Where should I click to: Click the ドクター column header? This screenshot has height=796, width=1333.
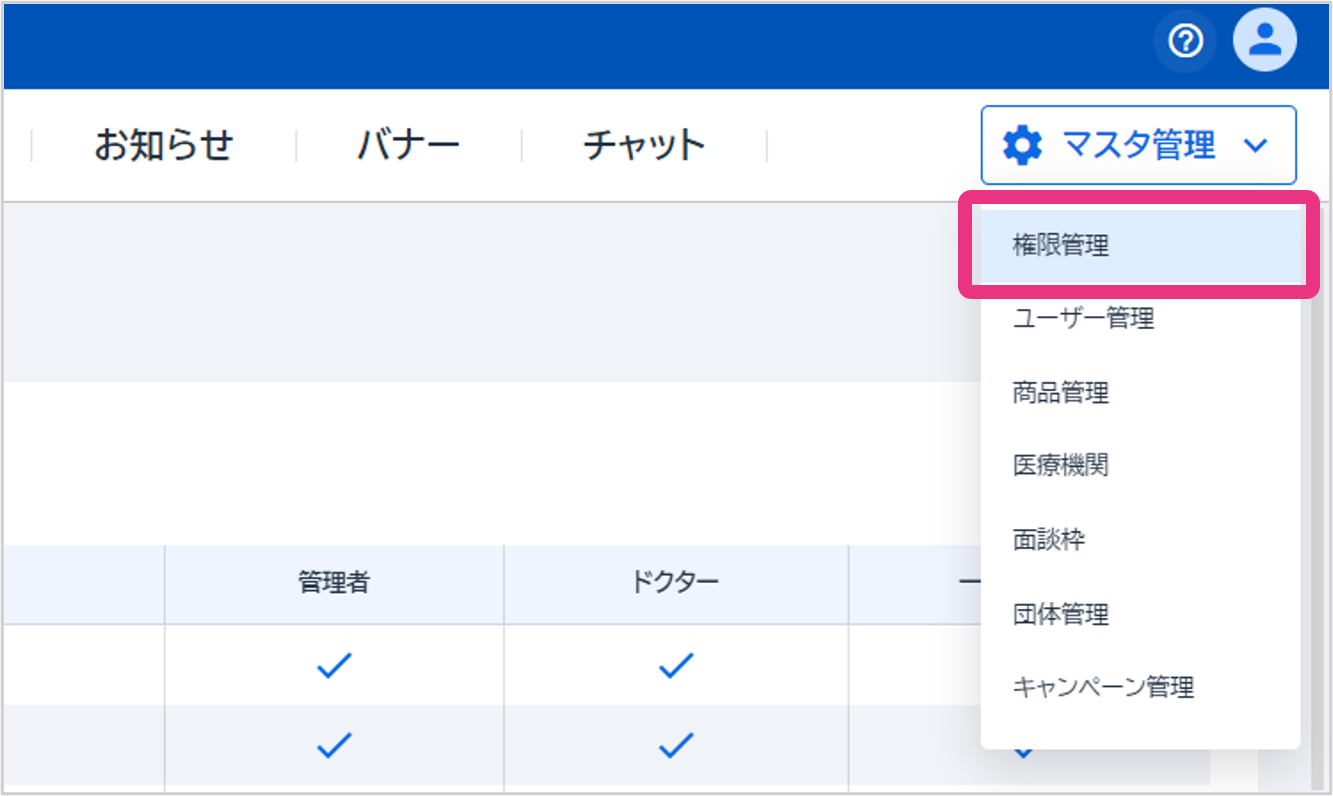click(676, 583)
